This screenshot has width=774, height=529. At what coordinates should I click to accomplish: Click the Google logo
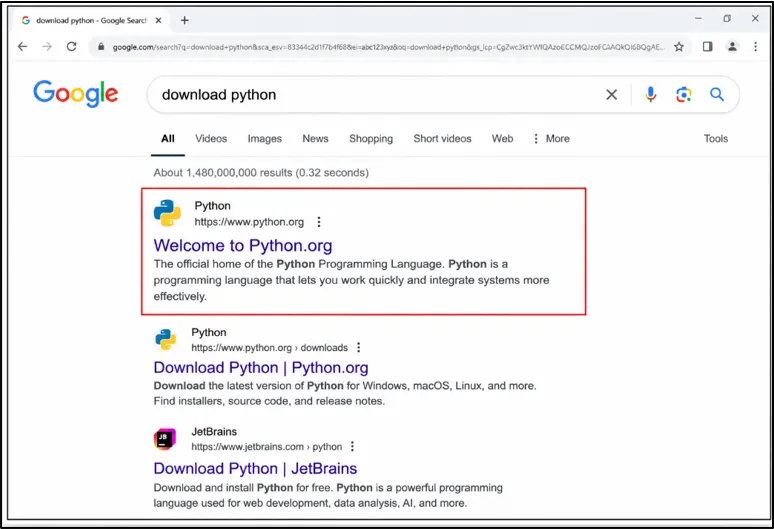click(76, 93)
